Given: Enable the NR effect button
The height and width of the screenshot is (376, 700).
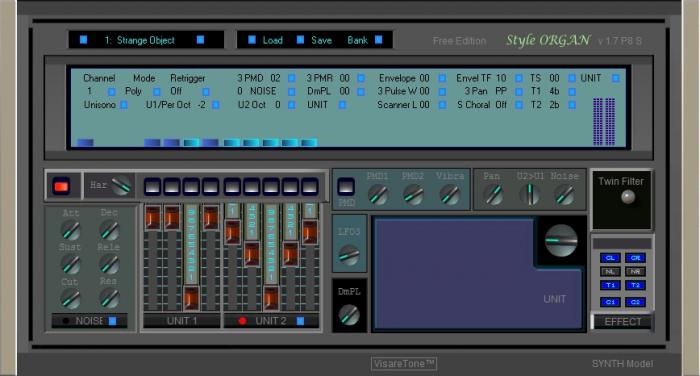Looking at the screenshot, I should 635,272.
